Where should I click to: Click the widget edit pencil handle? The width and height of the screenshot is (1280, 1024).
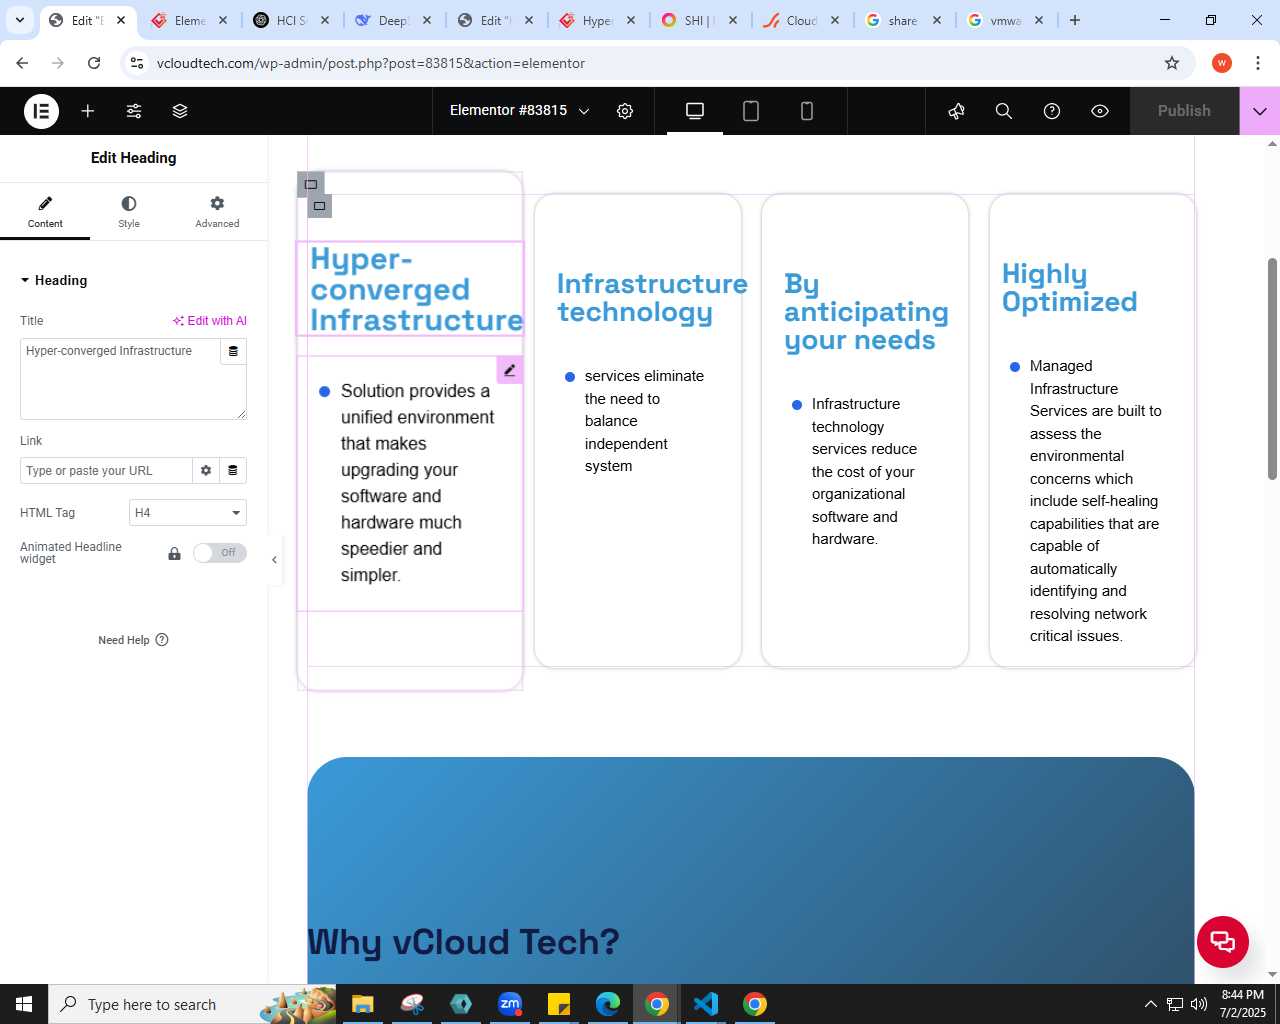(x=510, y=370)
